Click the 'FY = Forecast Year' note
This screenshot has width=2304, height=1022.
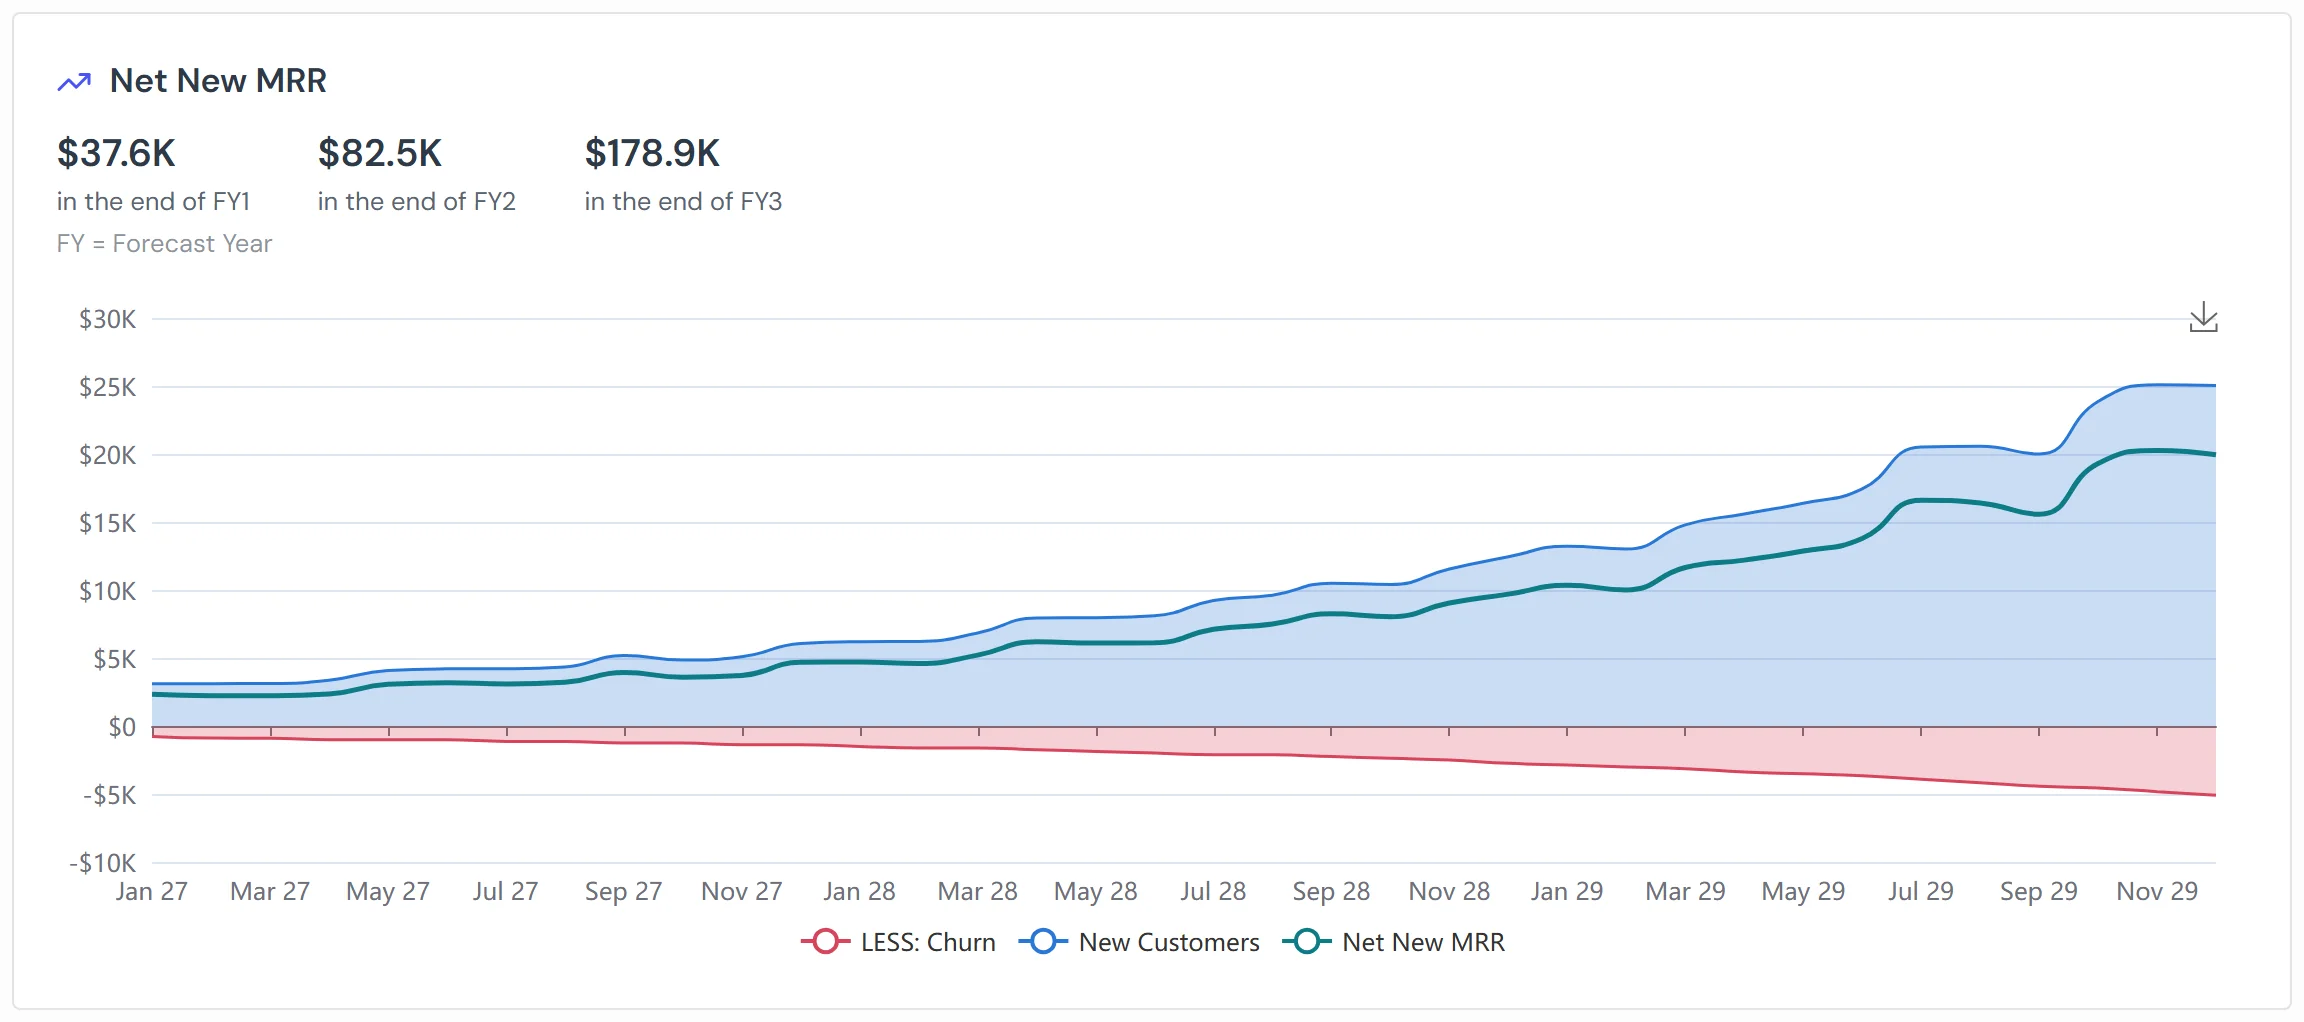point(164,243)
